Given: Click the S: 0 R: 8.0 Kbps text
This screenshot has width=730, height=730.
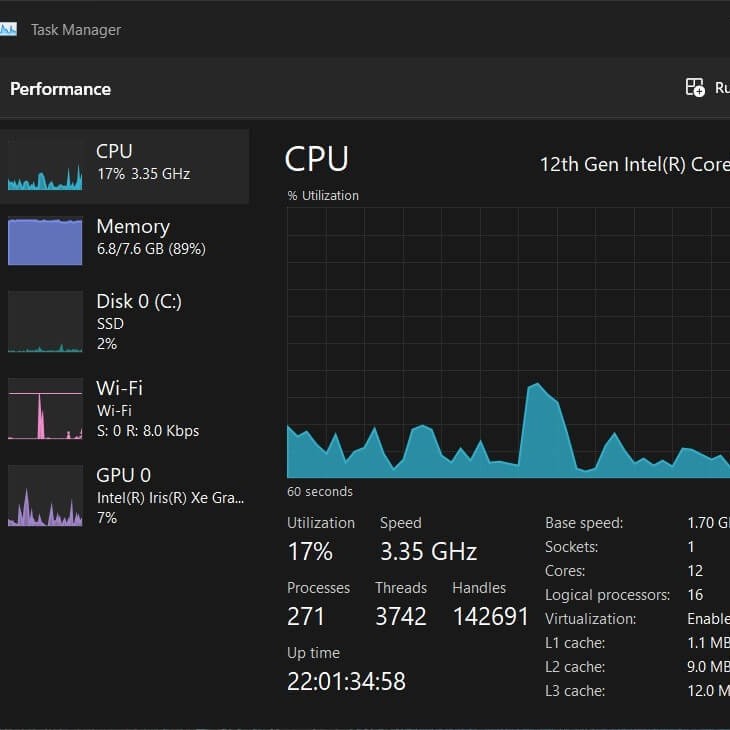Looking at the screenshot, I should (148, 431).
